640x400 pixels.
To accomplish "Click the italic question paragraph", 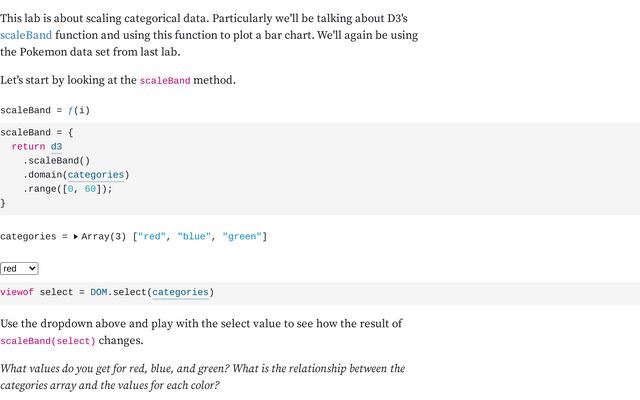I will pyautogui.click(x=202, y=376).
